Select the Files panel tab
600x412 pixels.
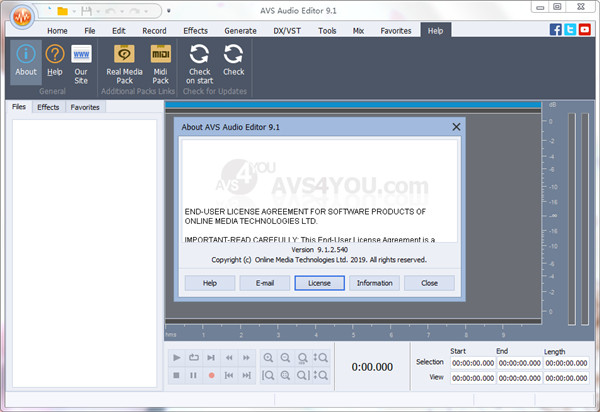pyautogui.click(x=19, y=107)
